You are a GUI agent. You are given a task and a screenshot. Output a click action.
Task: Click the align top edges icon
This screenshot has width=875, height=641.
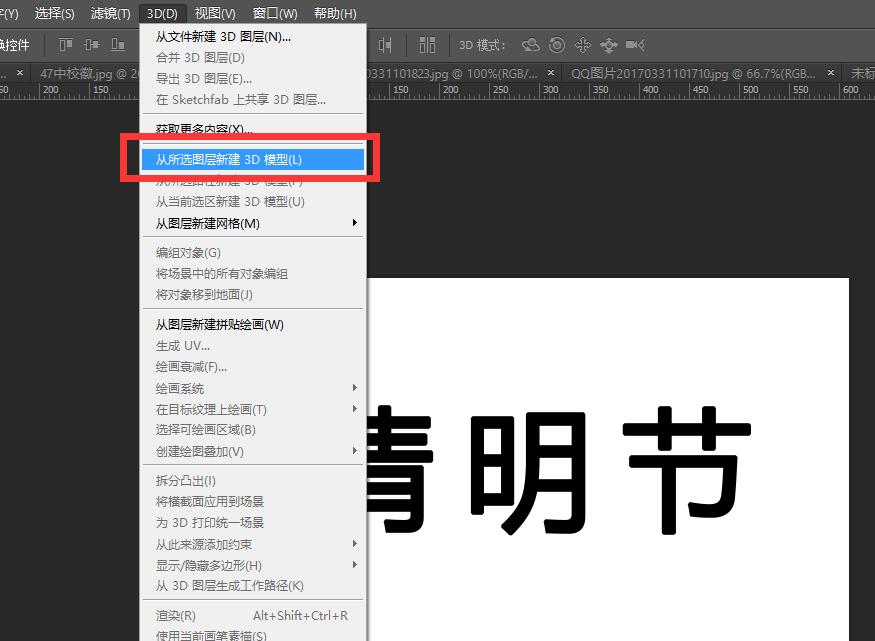point(67,45)
